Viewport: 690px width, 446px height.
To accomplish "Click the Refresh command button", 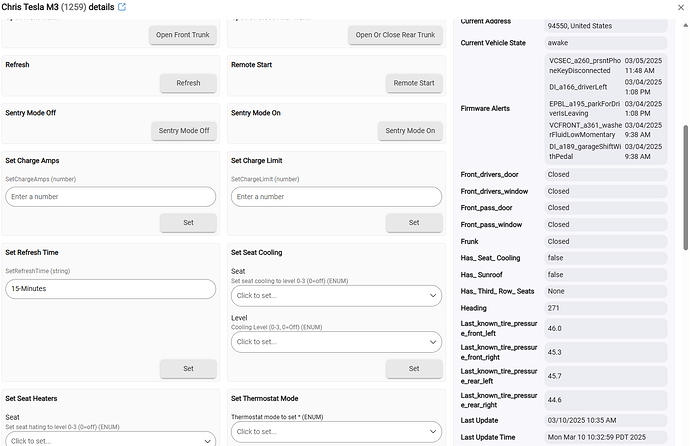I will (x=188, y=83).
